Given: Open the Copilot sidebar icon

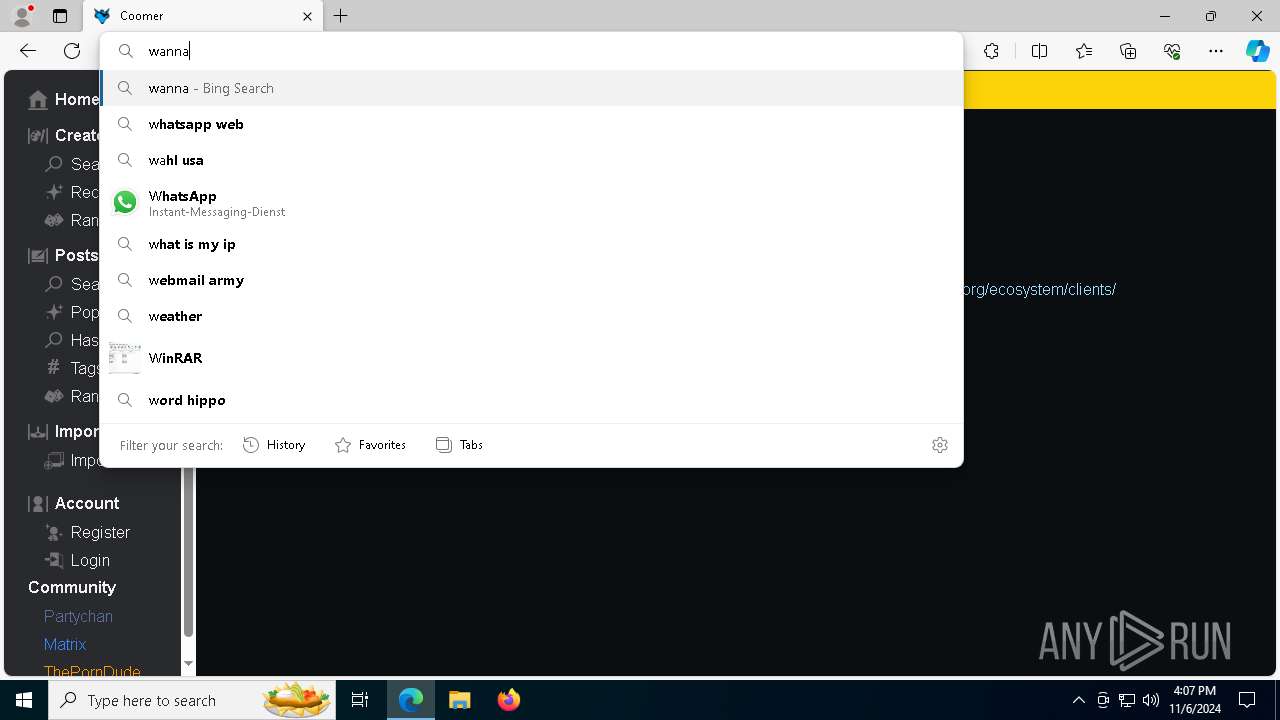Looking at the screenshot, I should pos(1257,51).
